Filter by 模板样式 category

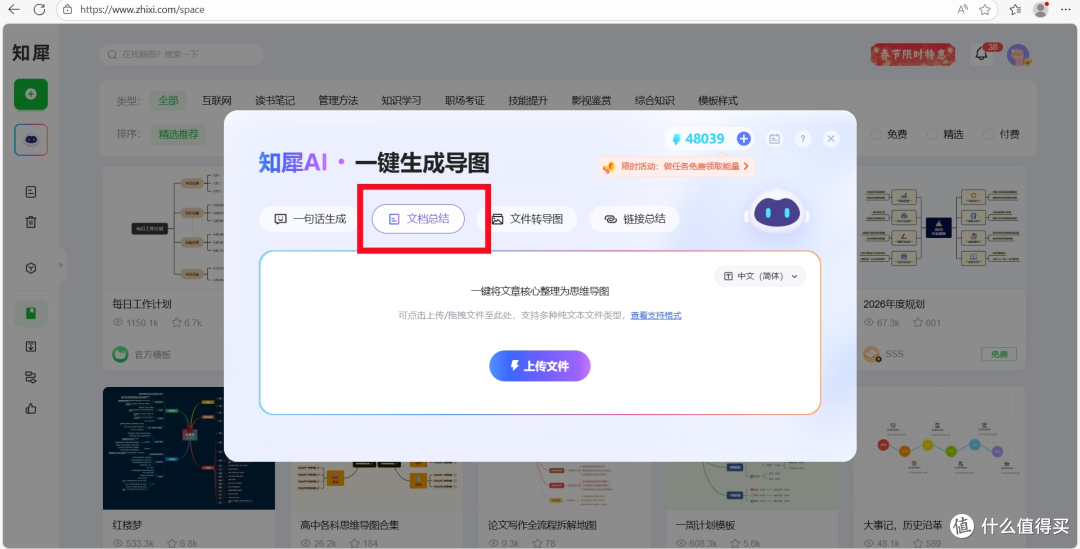[718, 101]
